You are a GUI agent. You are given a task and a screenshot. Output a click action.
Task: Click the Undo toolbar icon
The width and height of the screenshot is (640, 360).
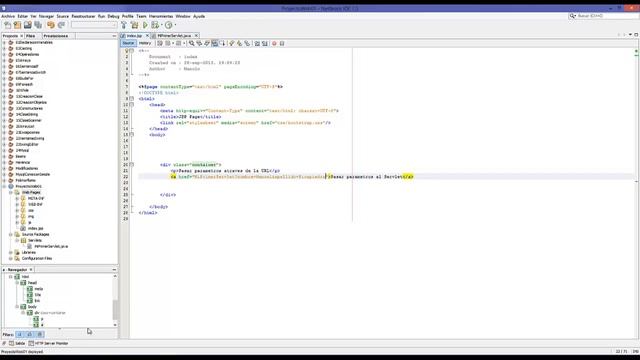point(51,25)
